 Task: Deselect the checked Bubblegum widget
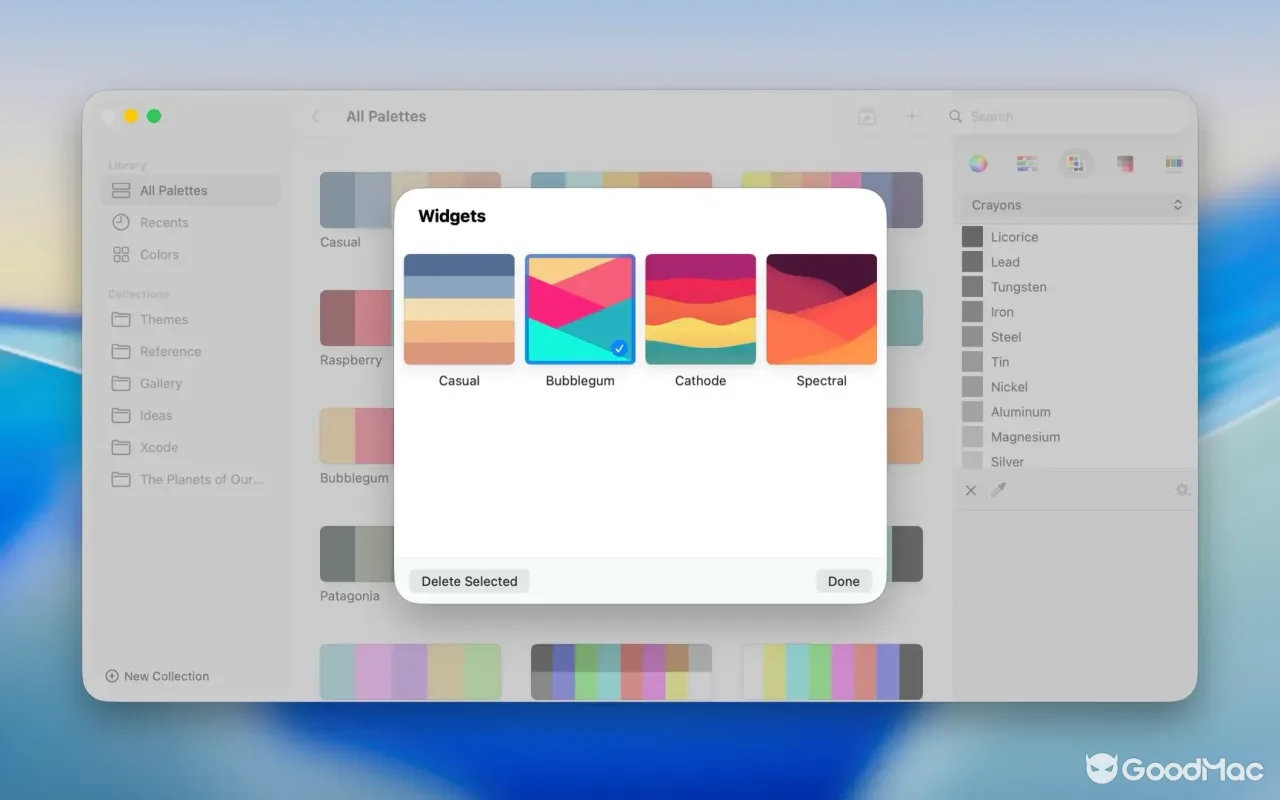click(x=580, y=309)
